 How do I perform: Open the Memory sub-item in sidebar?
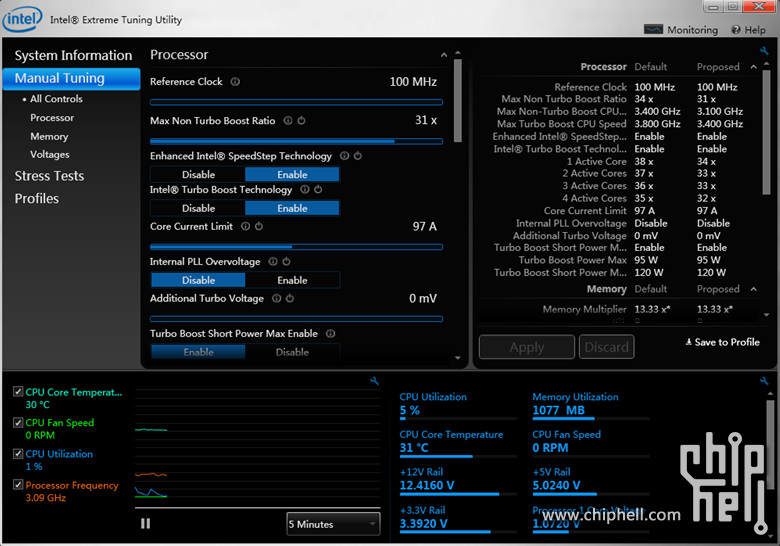click(49, 136)
